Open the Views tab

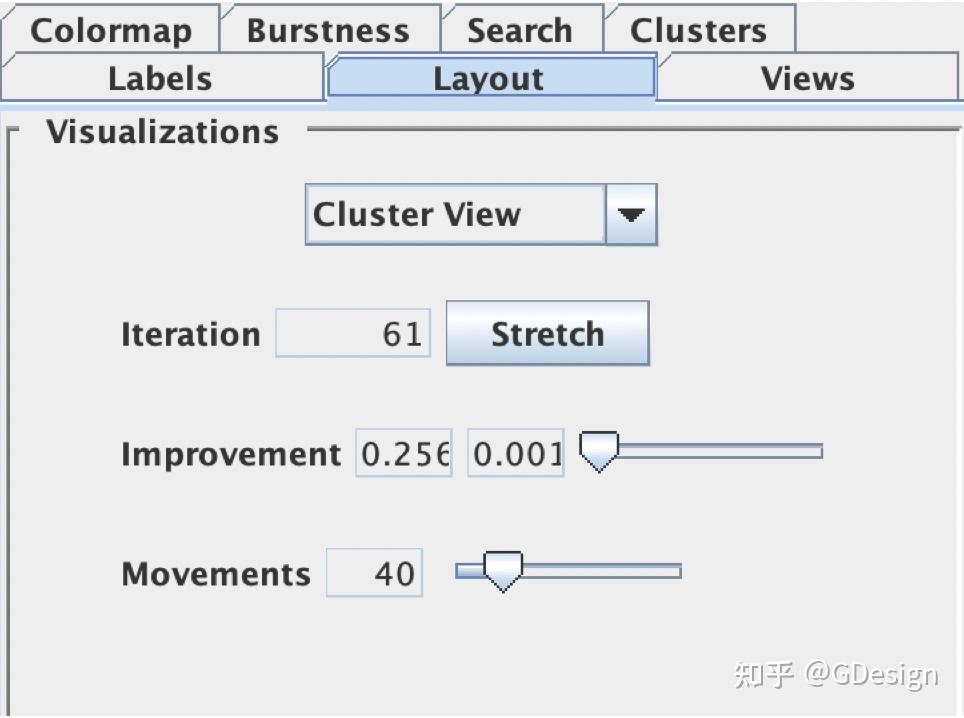tap(807, 79)
